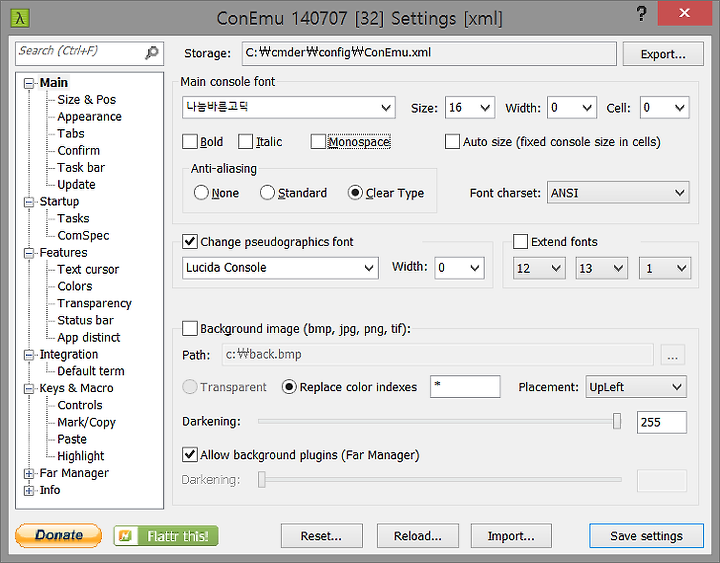Click the ConEmu lambda icon in title bar

pos(20,18)
